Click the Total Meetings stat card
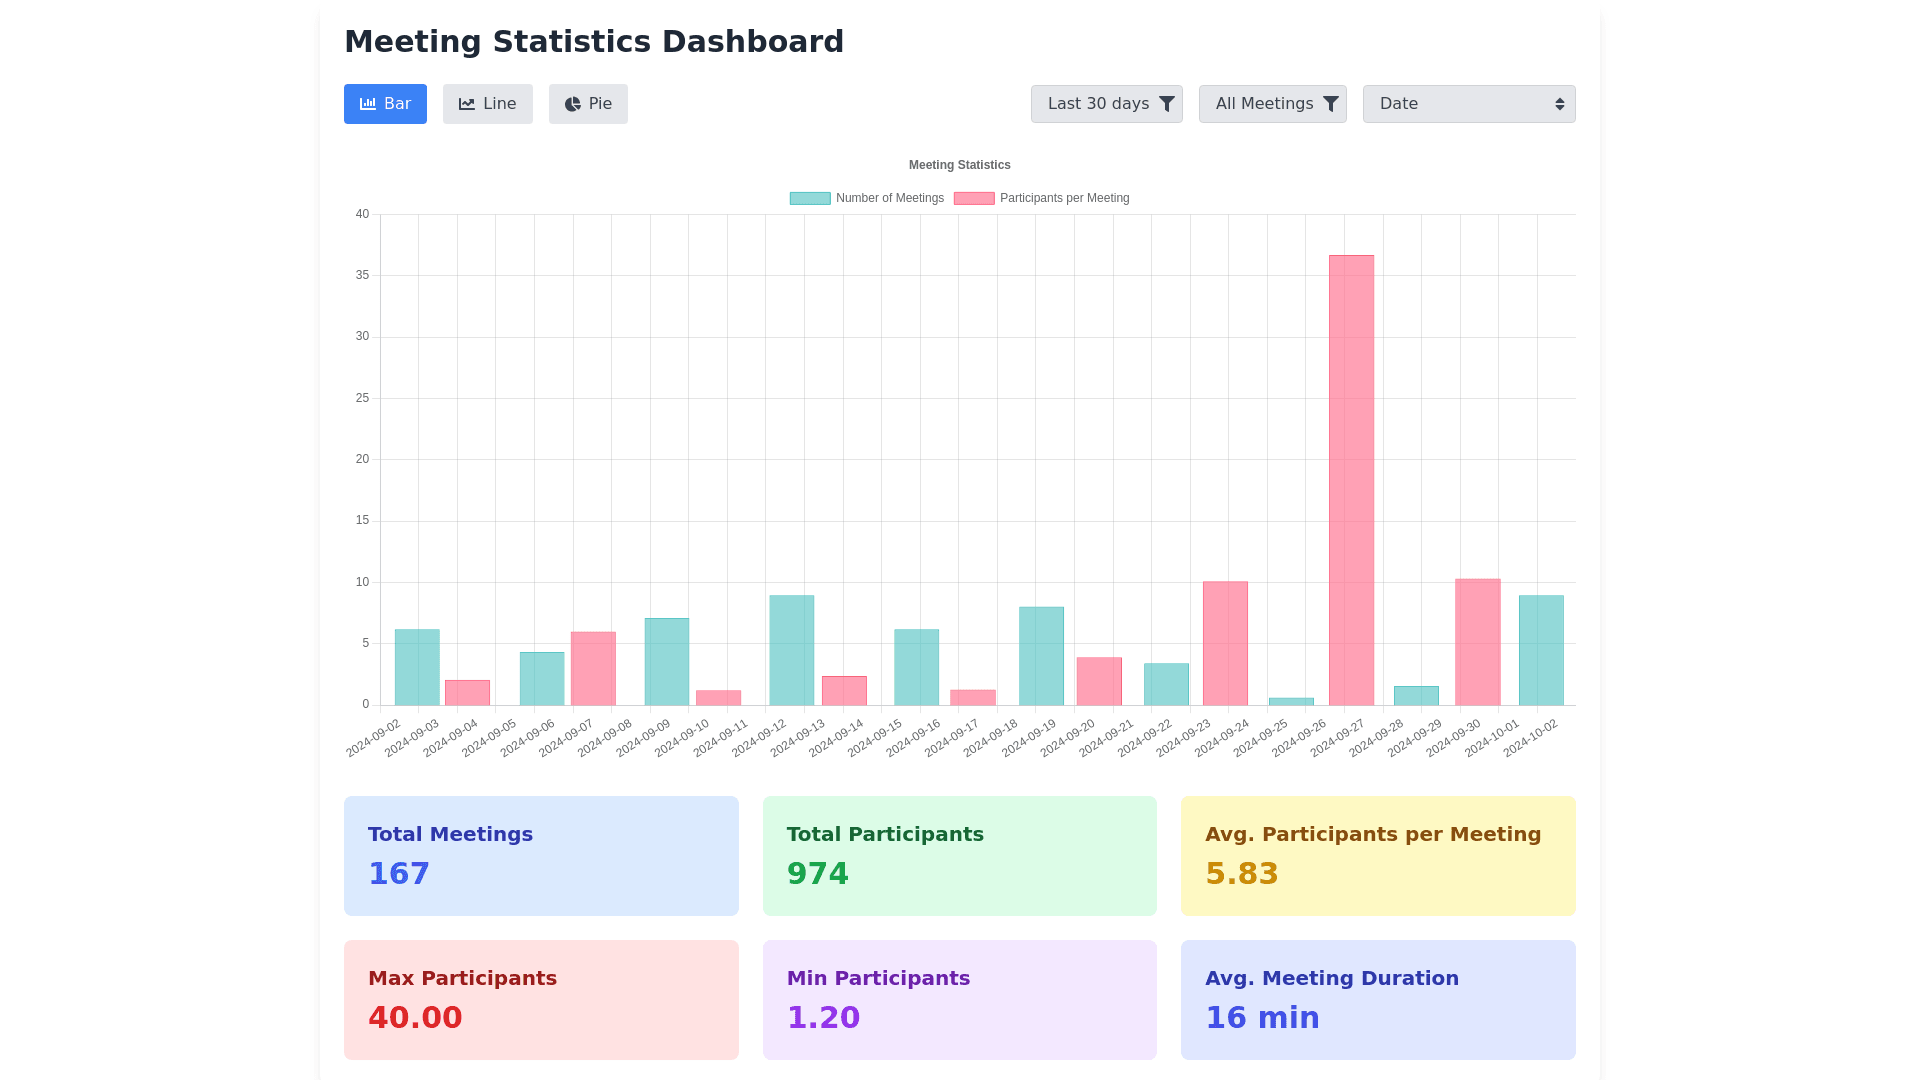1920x1080 pixels. 541,856
